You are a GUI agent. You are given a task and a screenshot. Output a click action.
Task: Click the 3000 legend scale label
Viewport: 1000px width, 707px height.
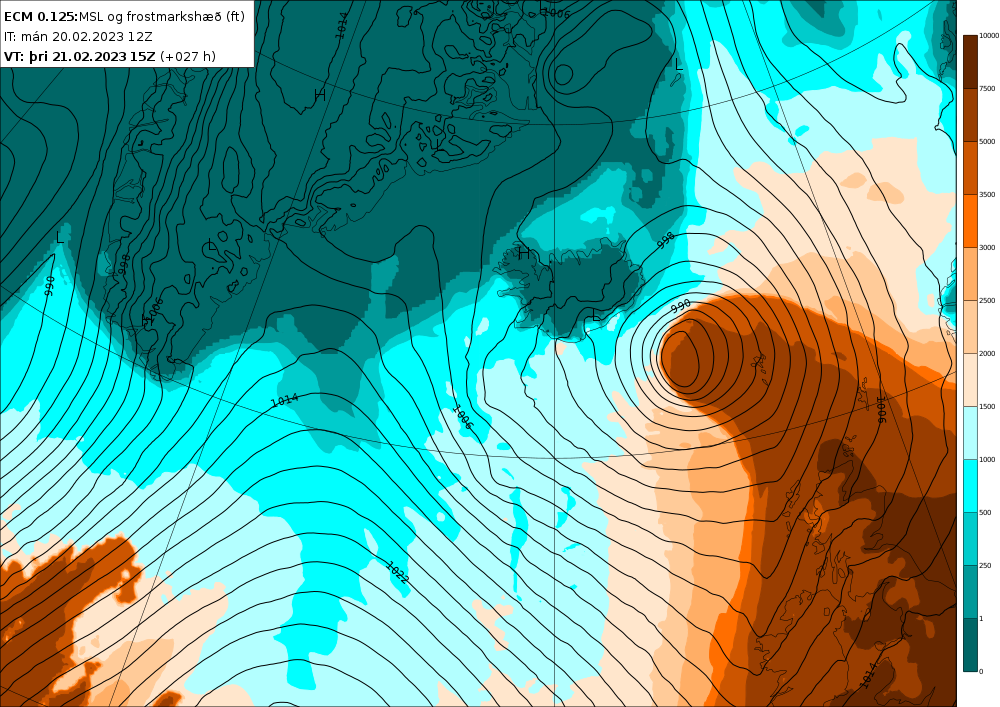pyautogui.click(x=987, y=247)
